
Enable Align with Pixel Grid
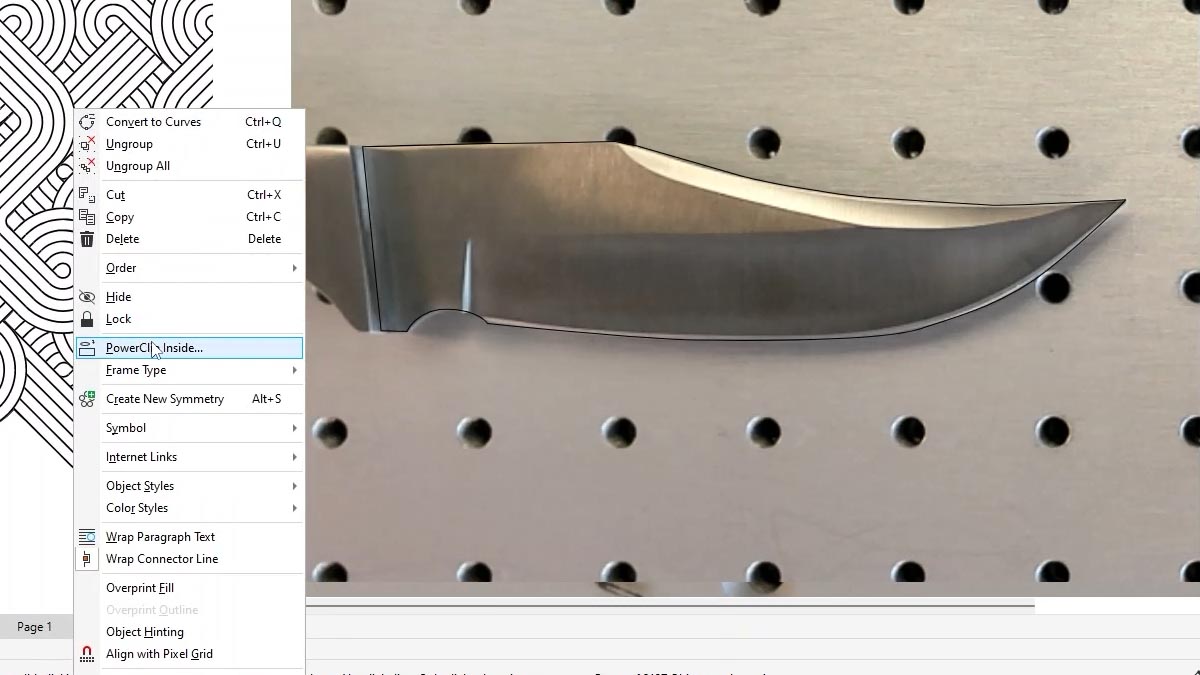(160, 653)
